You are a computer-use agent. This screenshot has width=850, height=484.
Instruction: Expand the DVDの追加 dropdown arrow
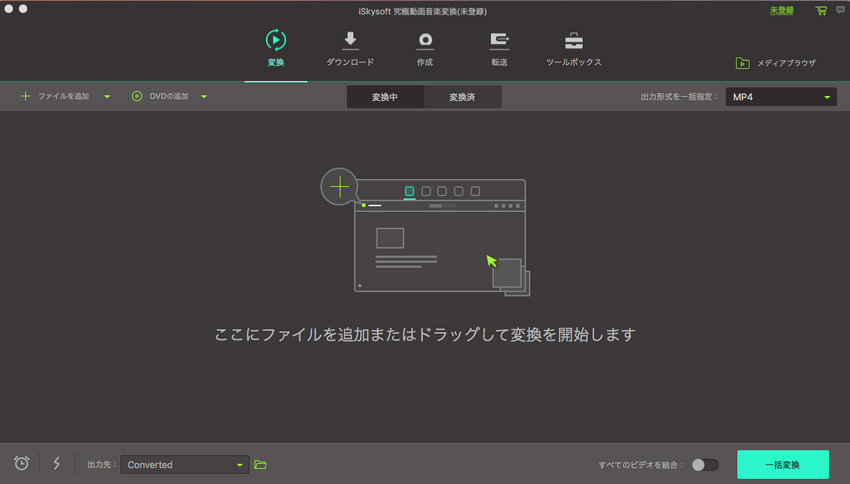(x=204, y=96)
